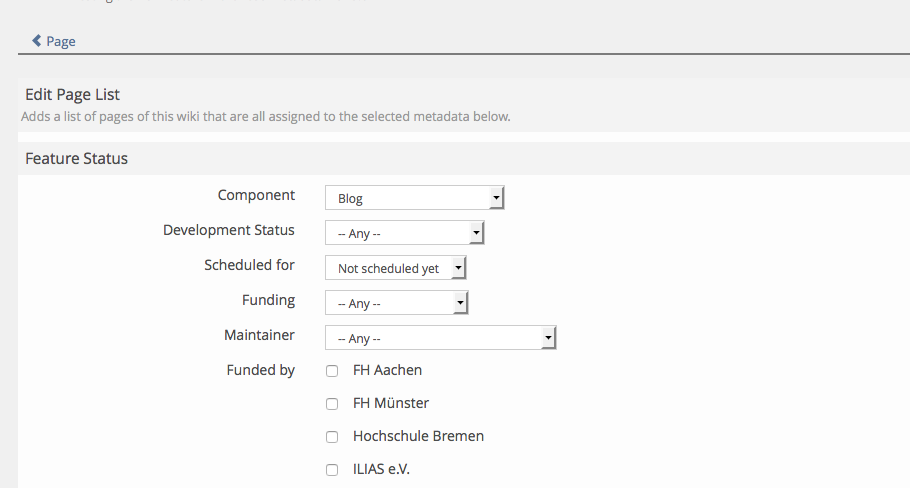Click the Feature Status section header

tap(76, 158)
